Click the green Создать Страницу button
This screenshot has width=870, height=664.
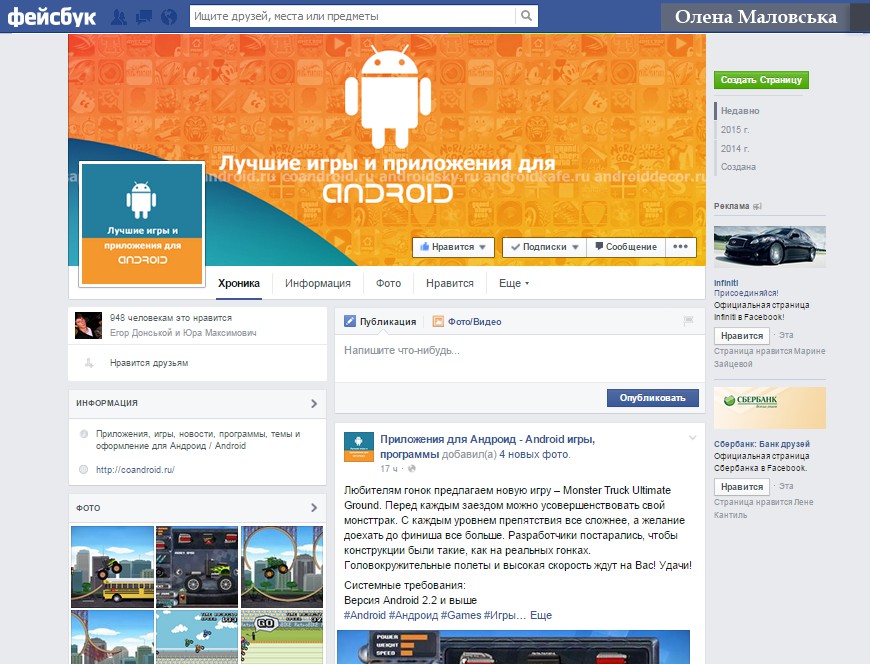point(761,80)
